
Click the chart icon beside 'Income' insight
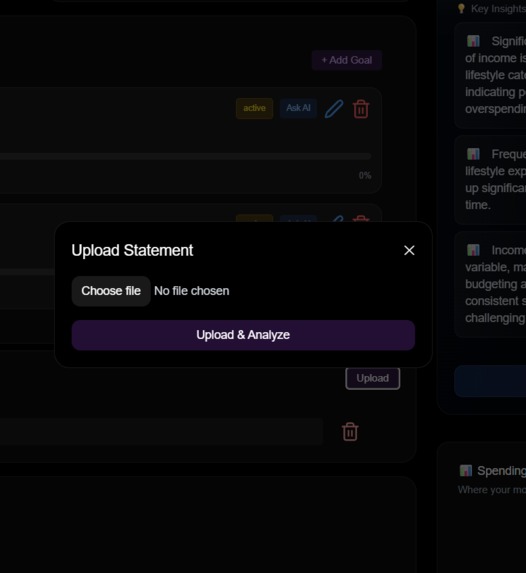473,250
